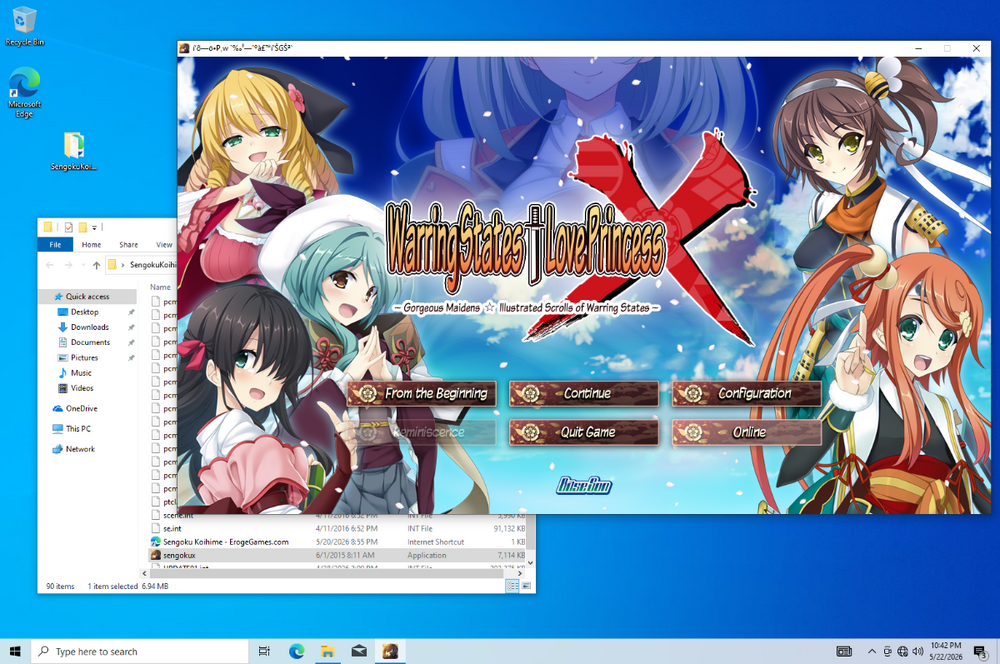Click Explorer's Back navigation arrow
Screen dimensions: 1000x664
(x=50, y=265)
